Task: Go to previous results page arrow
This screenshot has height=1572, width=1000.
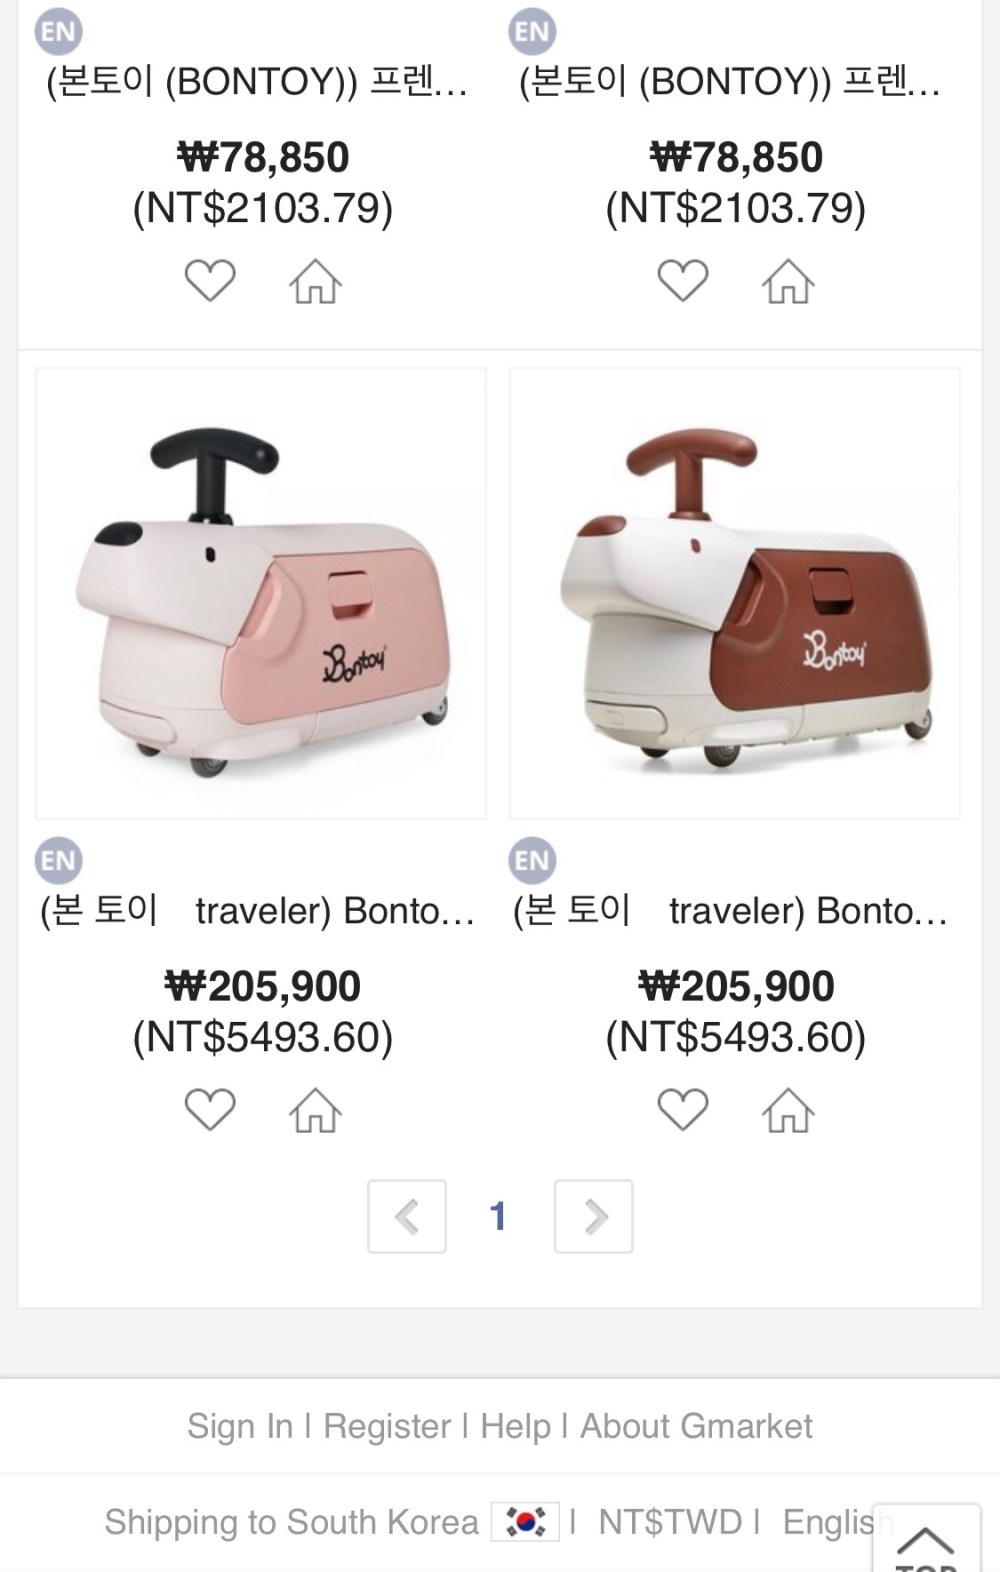Action: tap(406, 1216)
